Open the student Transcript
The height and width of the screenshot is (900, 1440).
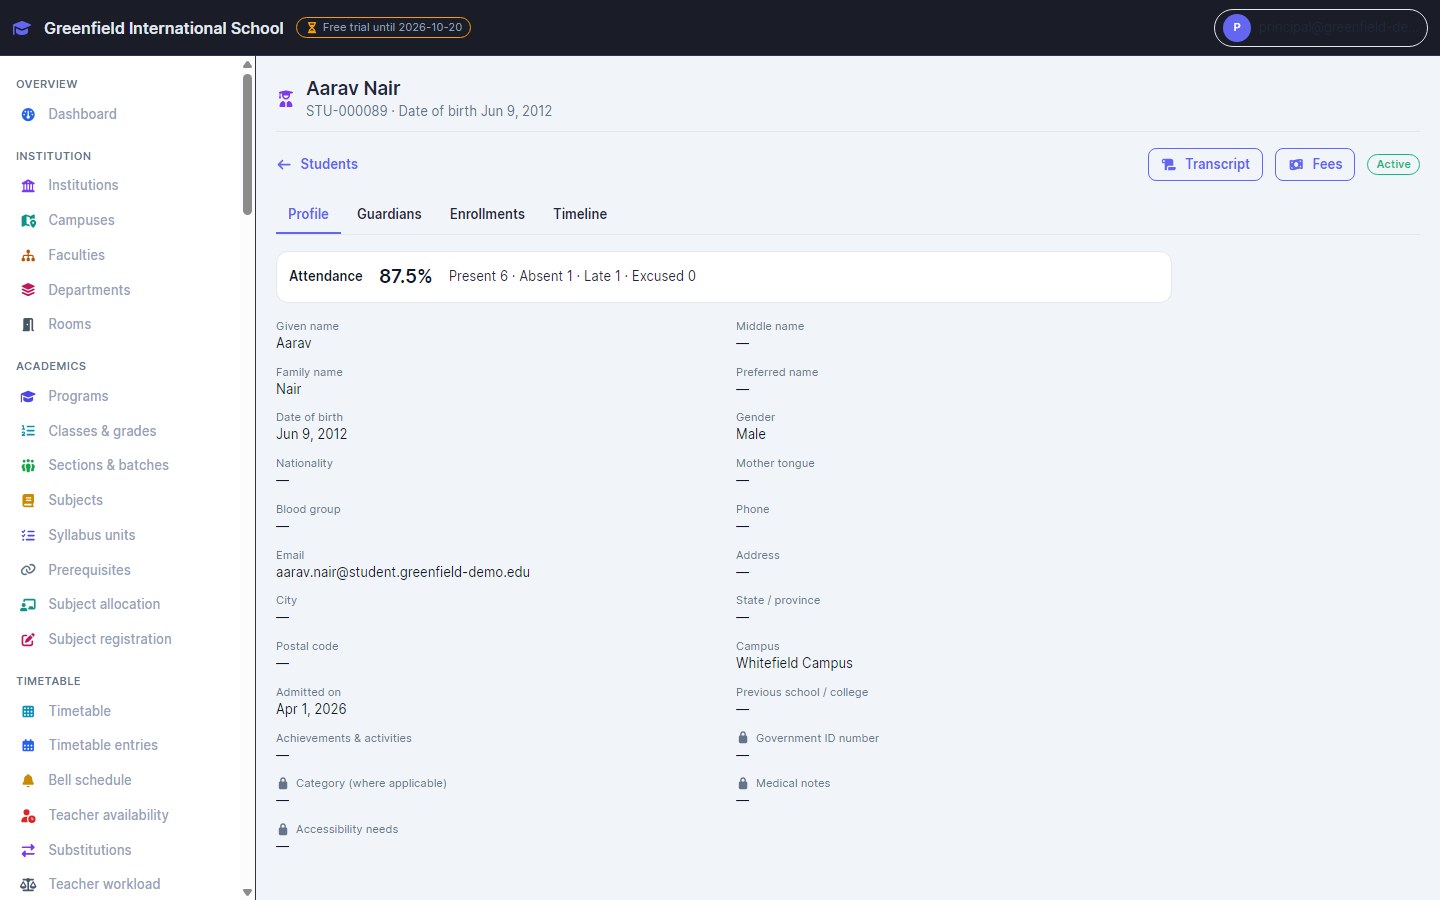(1205, 164)
